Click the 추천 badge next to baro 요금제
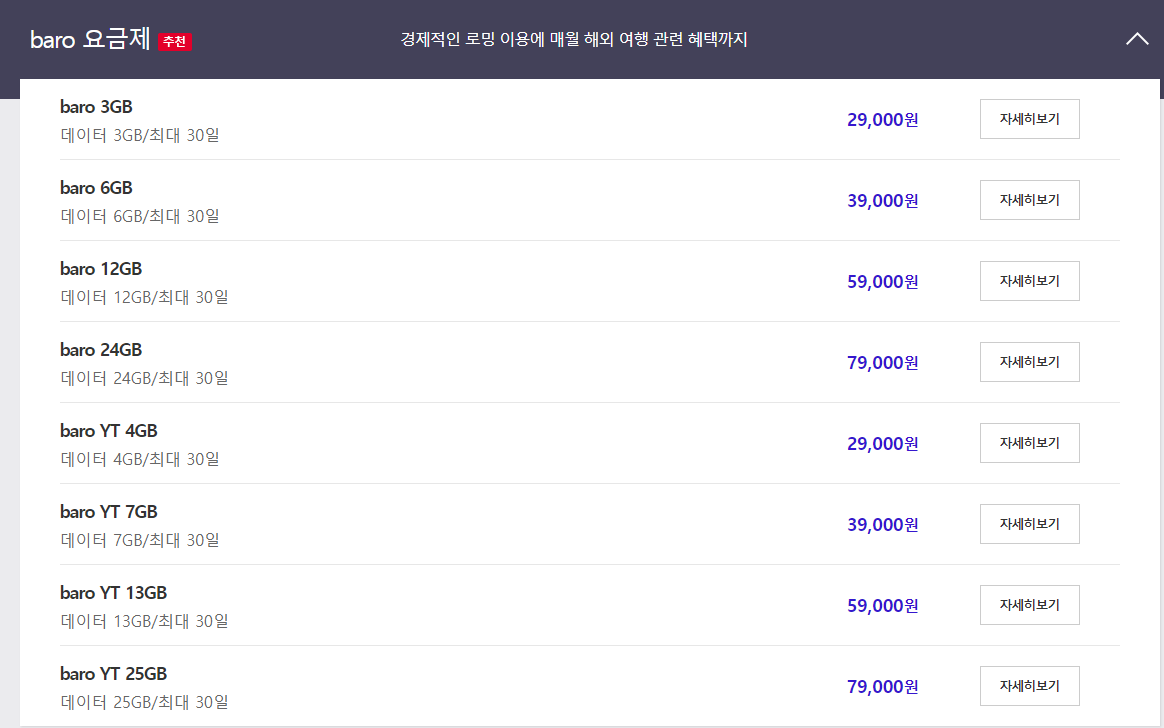Viewport: 1164px width, 728px height. pyautogui.click(x=172, y=42)
